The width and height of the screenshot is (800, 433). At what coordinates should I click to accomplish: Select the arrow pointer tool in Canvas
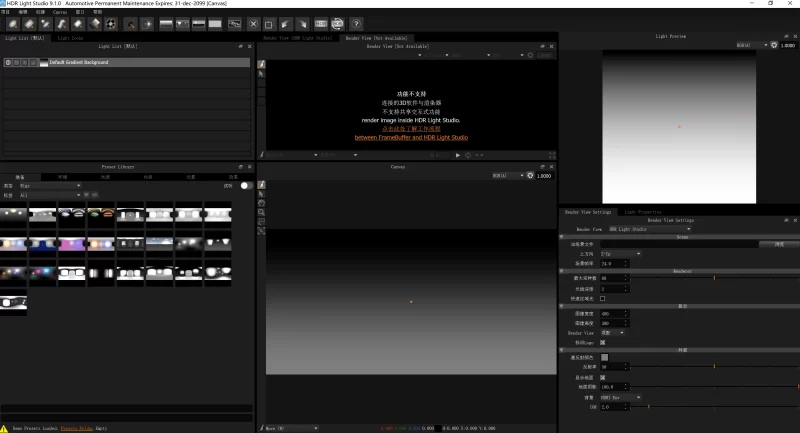tap(261, 194)
